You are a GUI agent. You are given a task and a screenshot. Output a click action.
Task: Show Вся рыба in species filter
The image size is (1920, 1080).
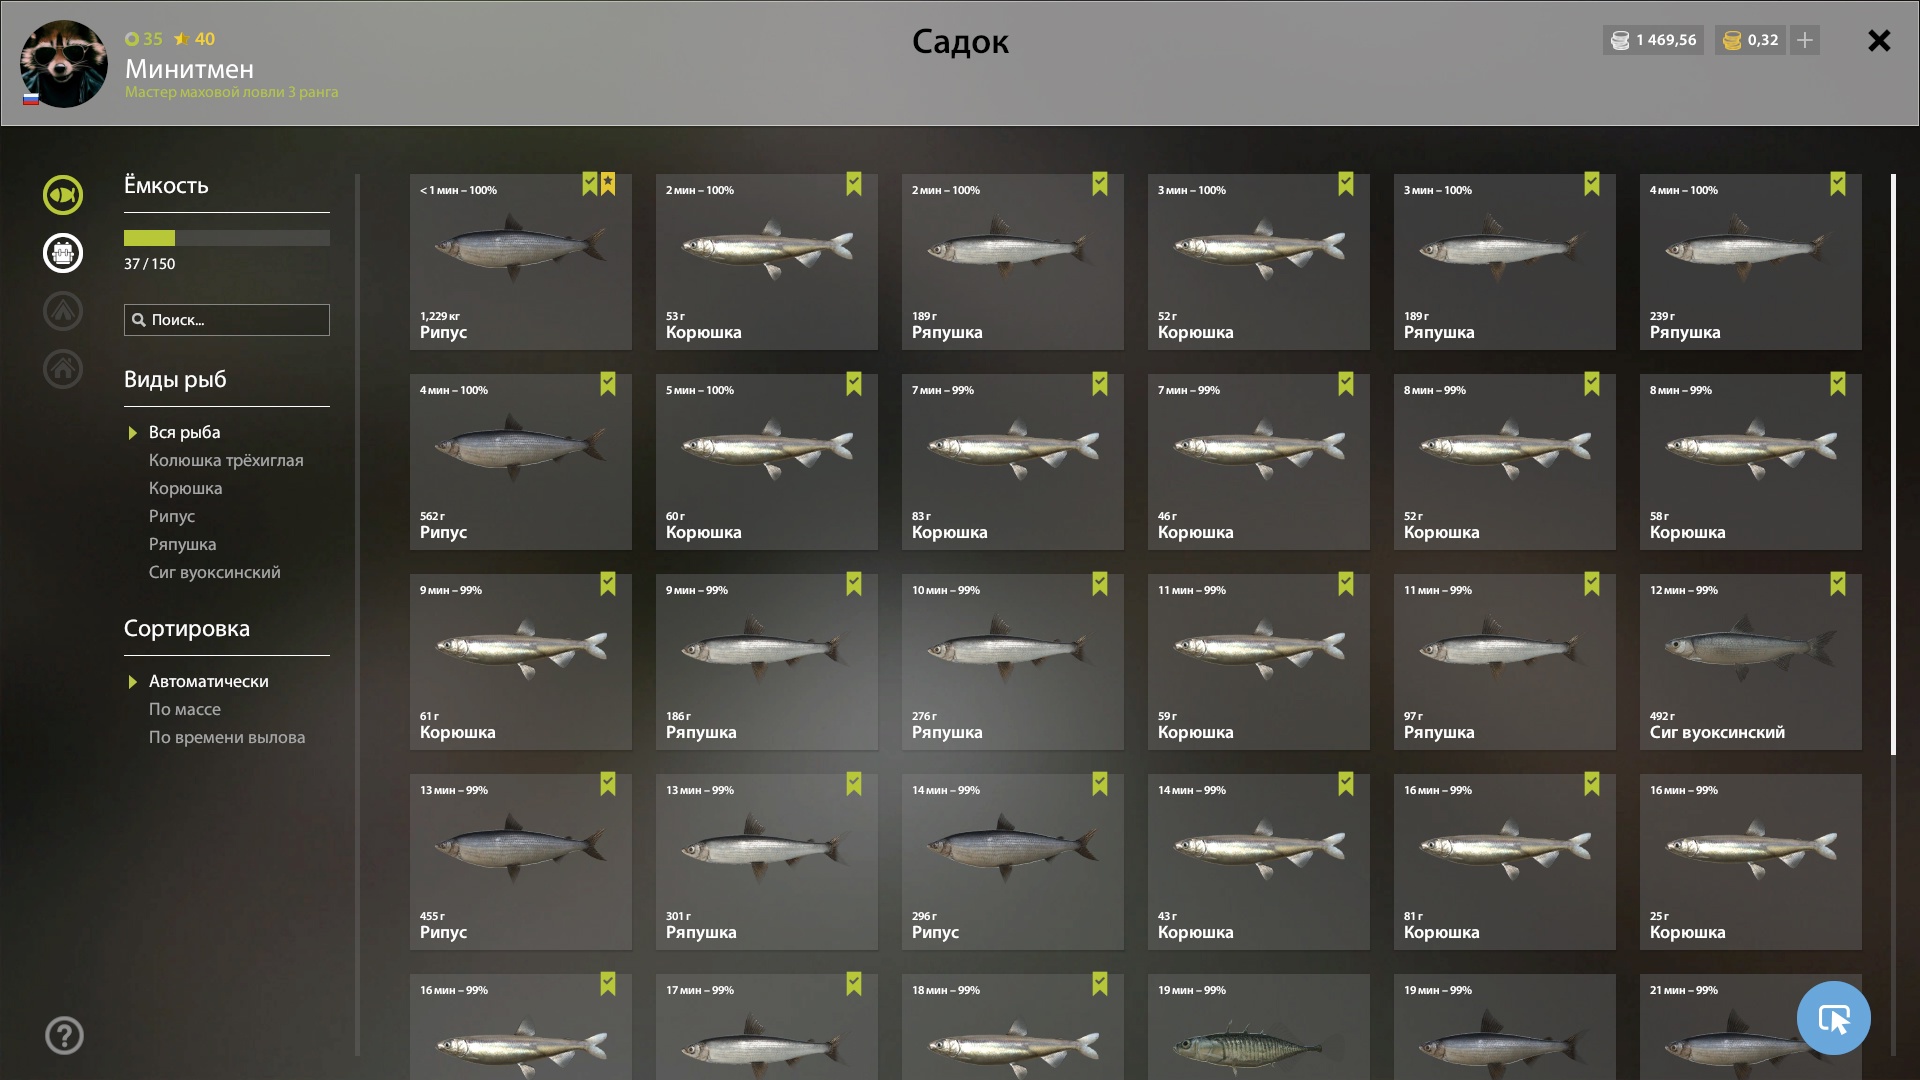(x=184, y=432)
